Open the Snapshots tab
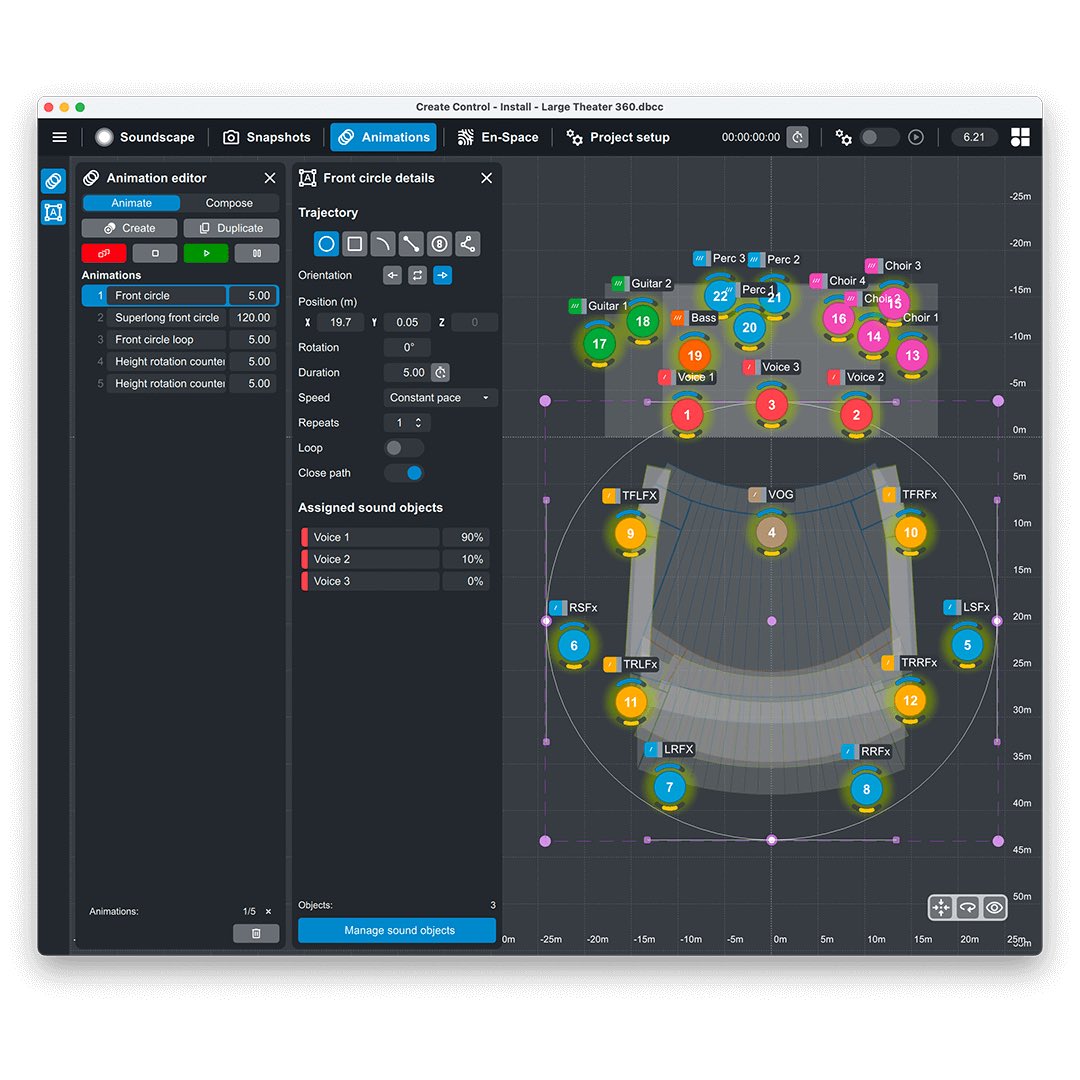This screenshot has height=1080, width=1080. tap(267, 137)
